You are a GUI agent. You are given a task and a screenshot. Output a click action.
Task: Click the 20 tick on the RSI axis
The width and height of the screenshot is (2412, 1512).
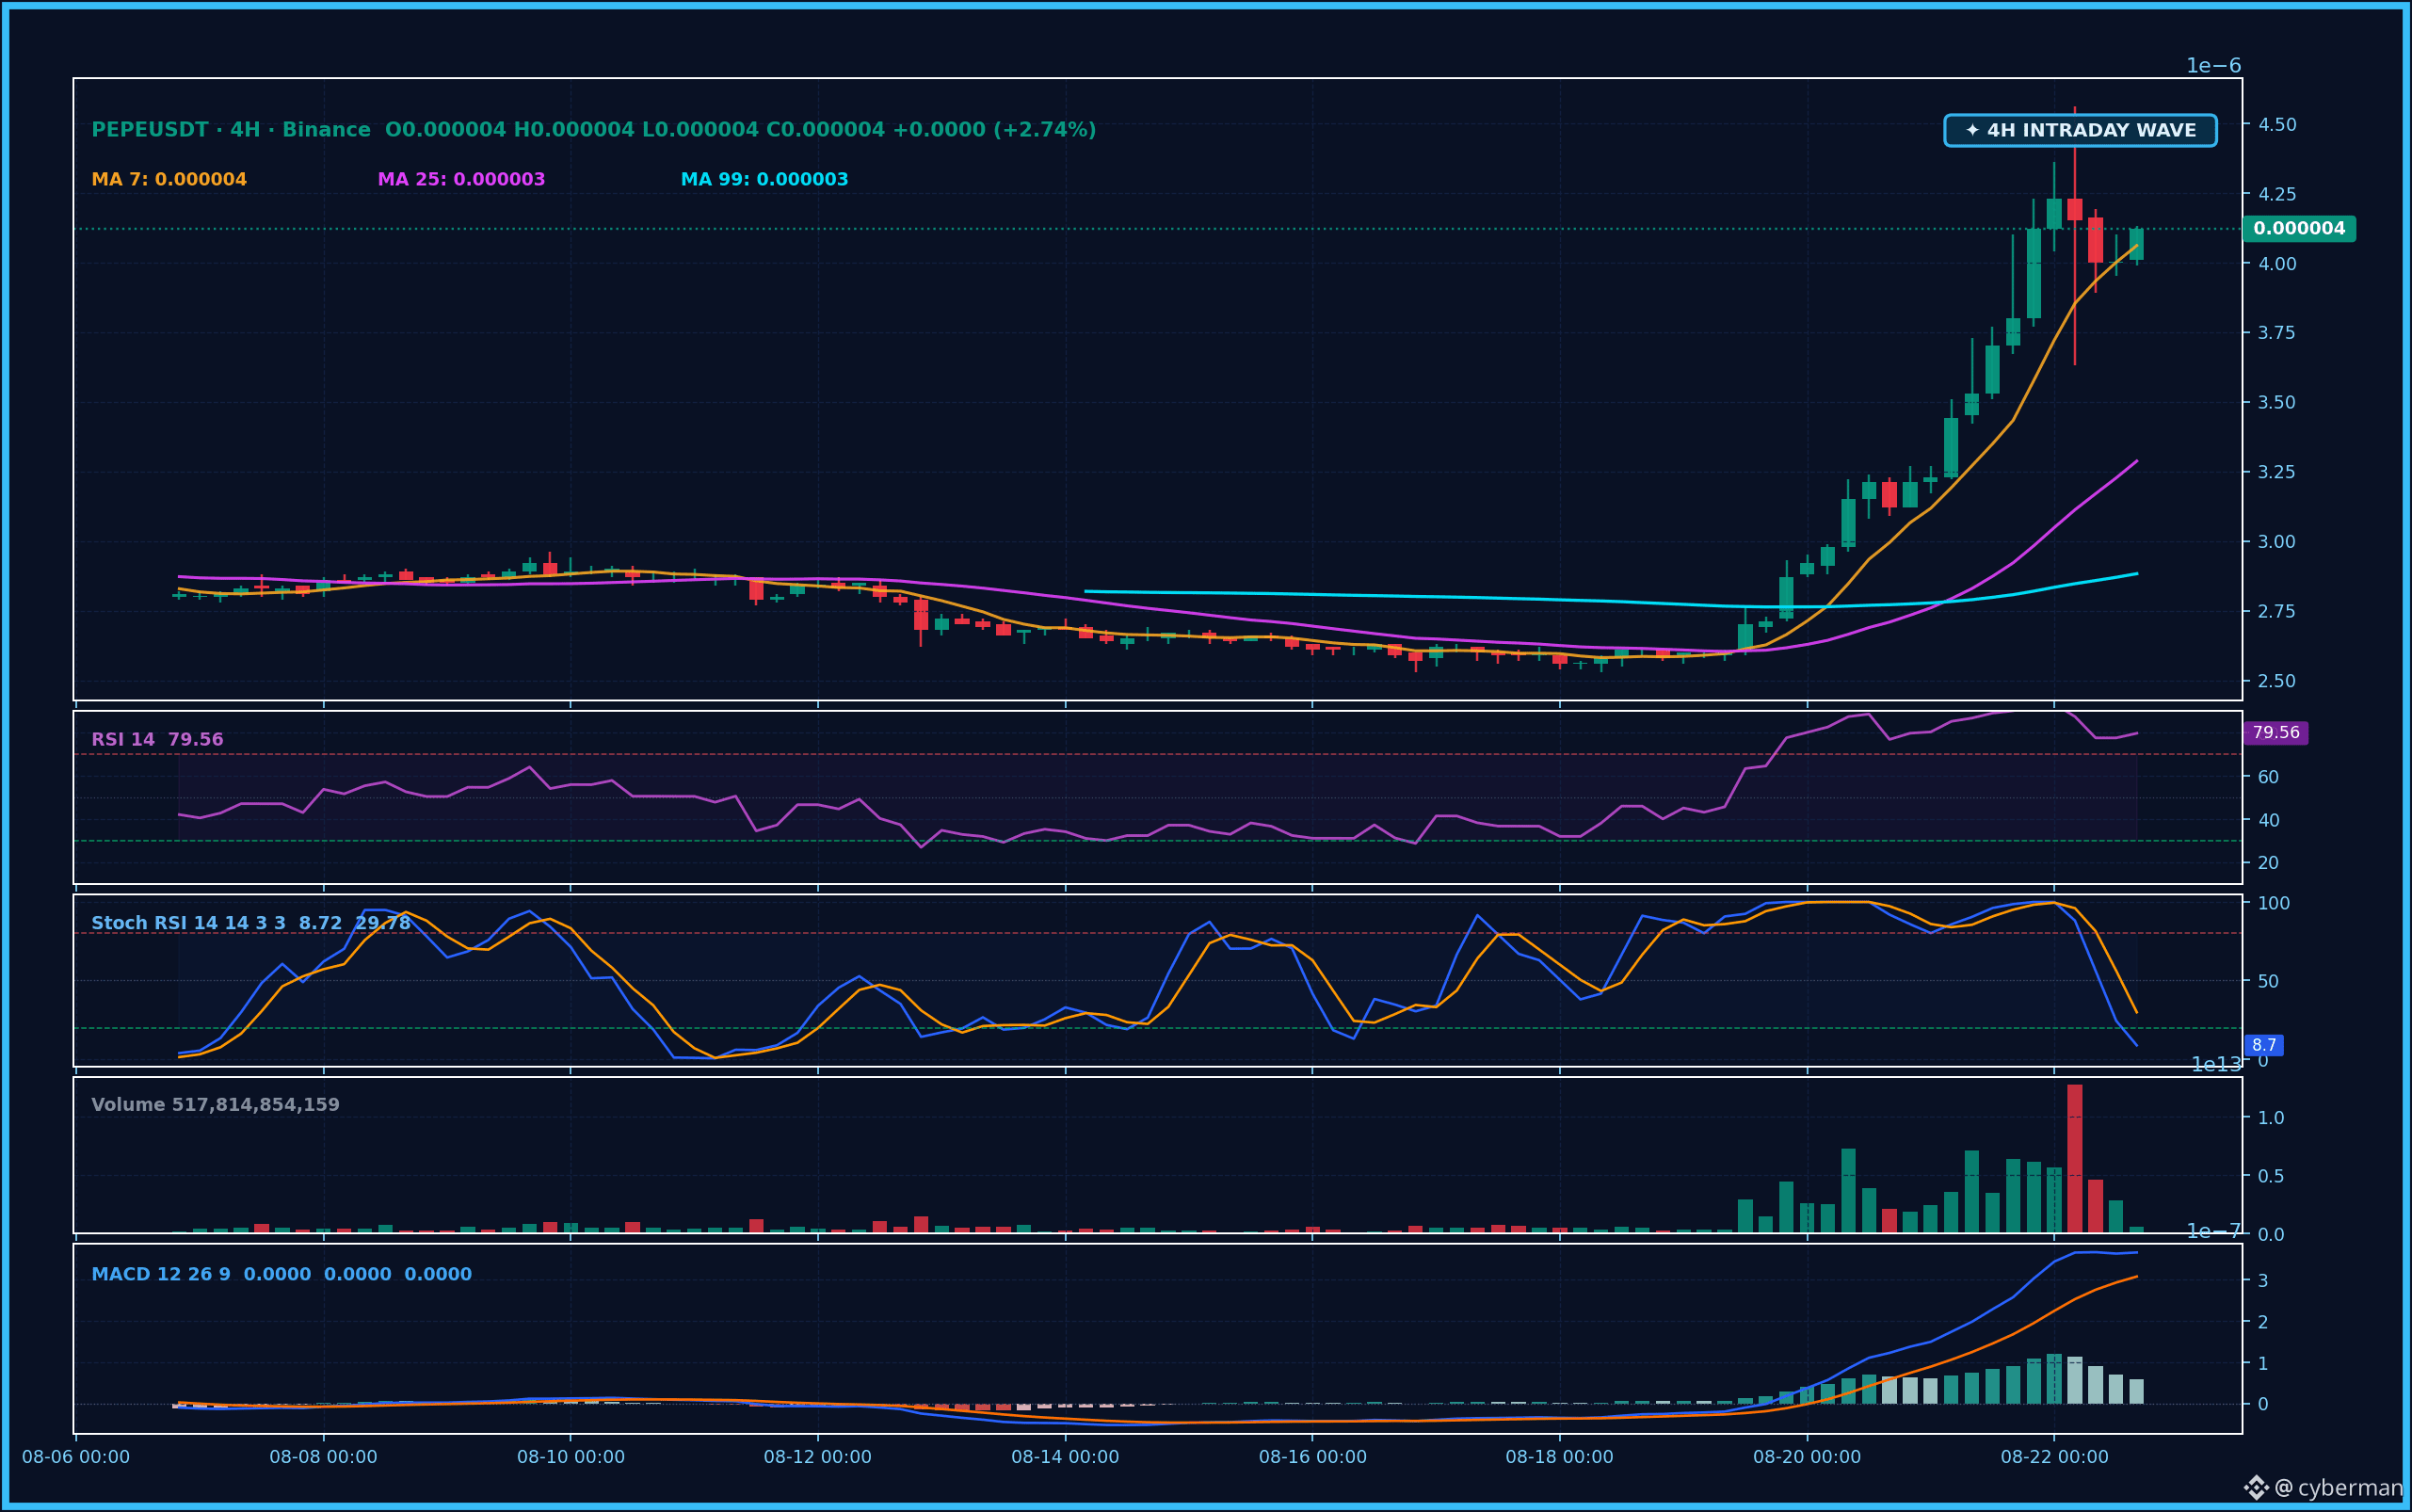coord(2268,863)
